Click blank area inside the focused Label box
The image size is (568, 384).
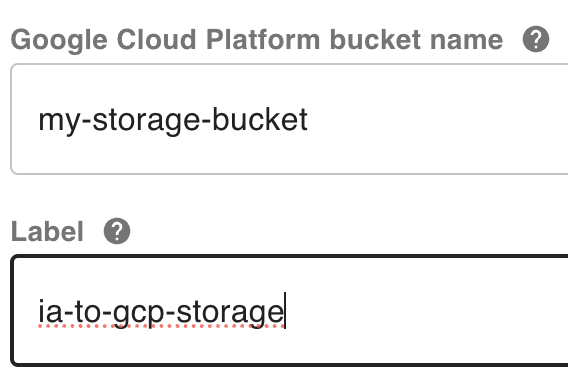click(x=427, y=312)
